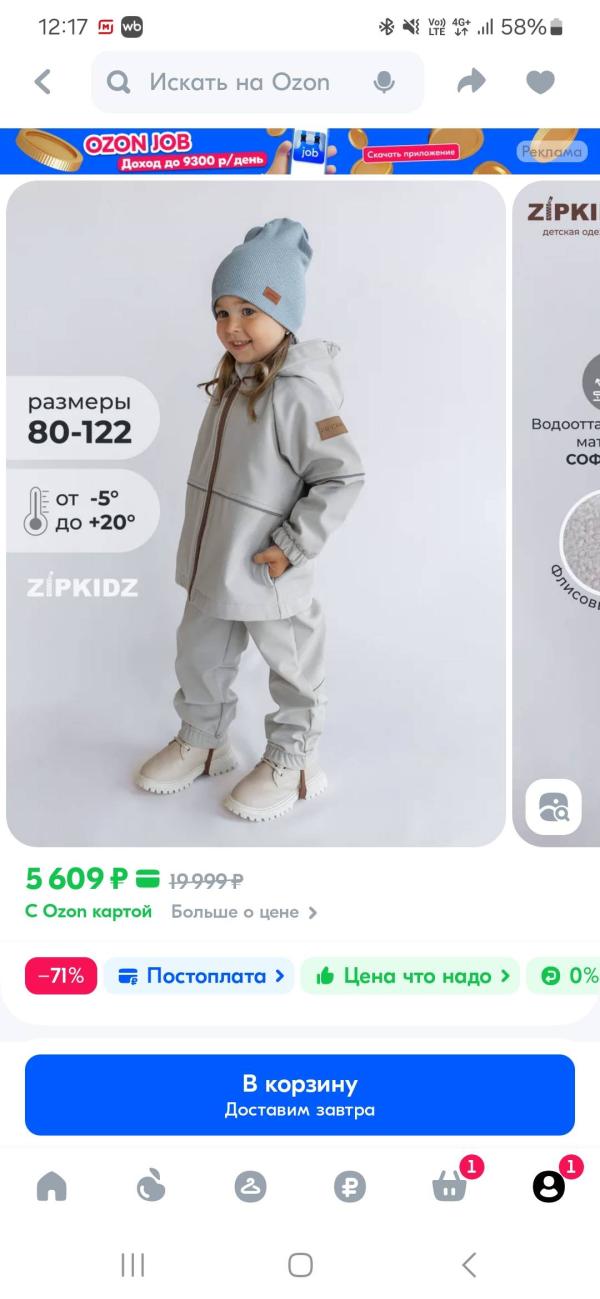Tap the Ozon Job ad banner
600x1299 pixels.
(x=300, y=151)
